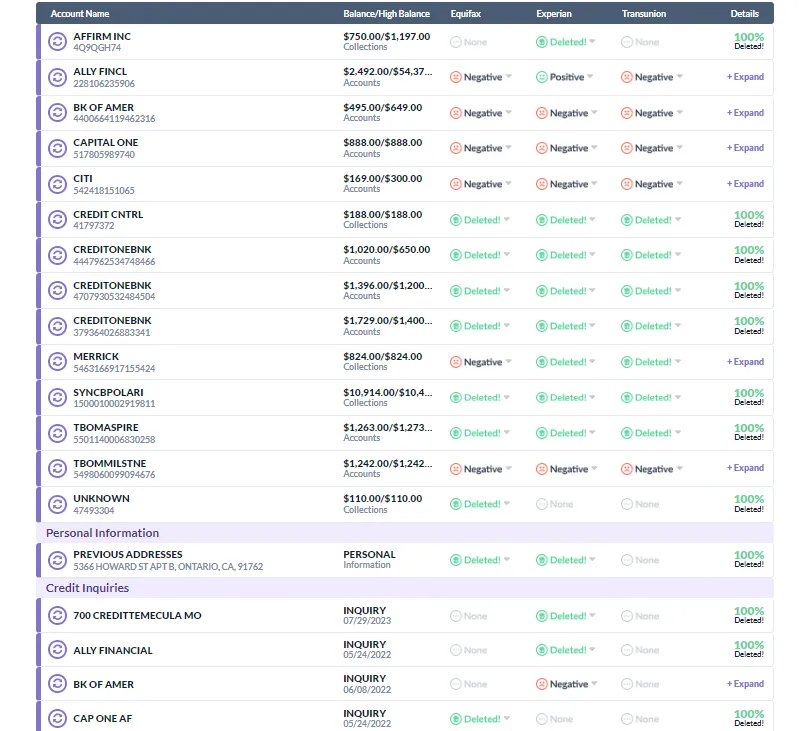
Task: Click the sync icon for CAP ONE AF
Action: (x=57, y=719)
